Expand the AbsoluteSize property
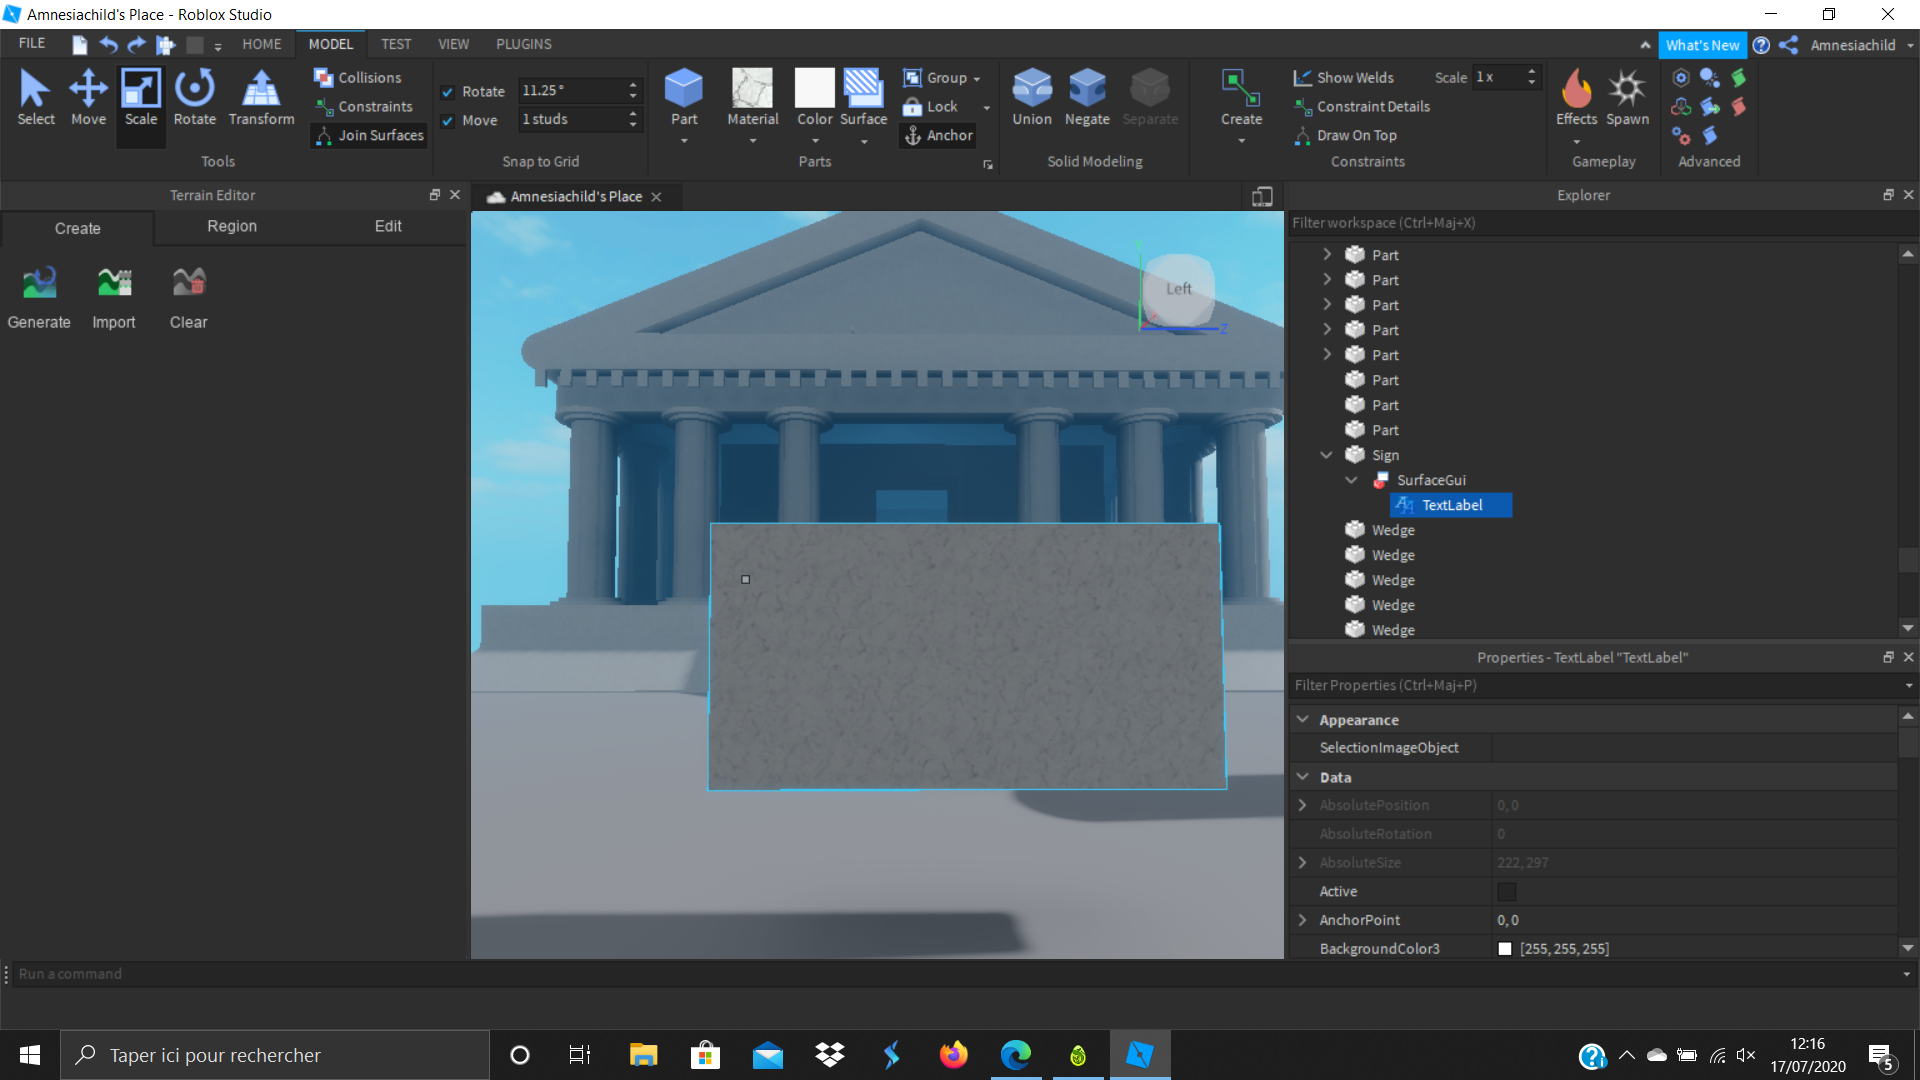 1302,863
